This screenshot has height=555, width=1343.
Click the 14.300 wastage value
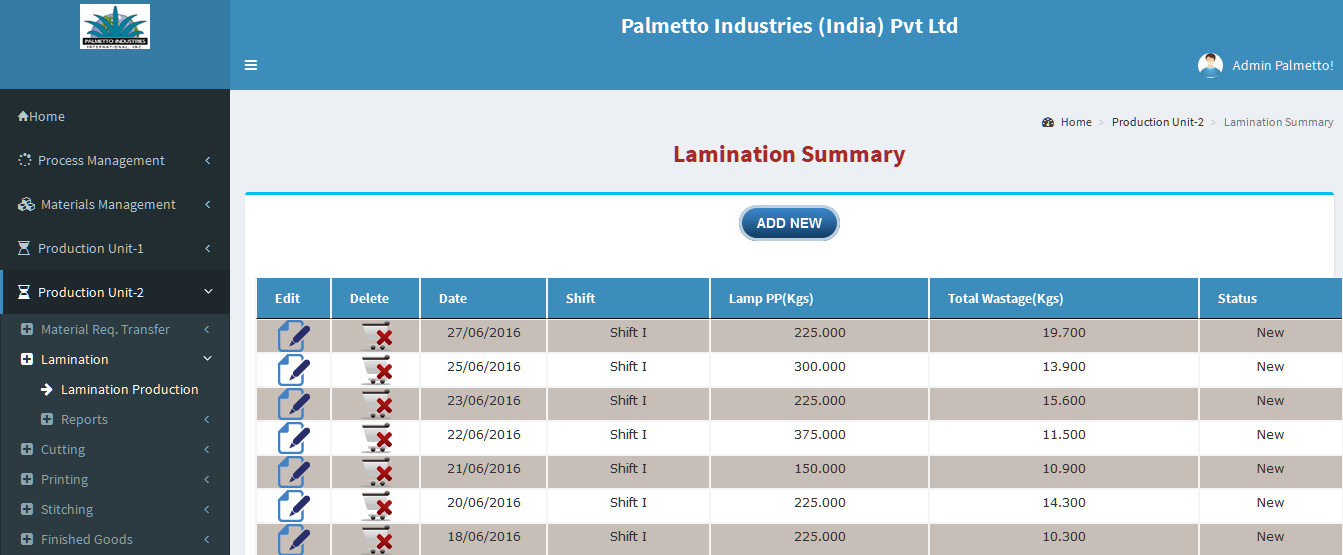[1064, 502]
